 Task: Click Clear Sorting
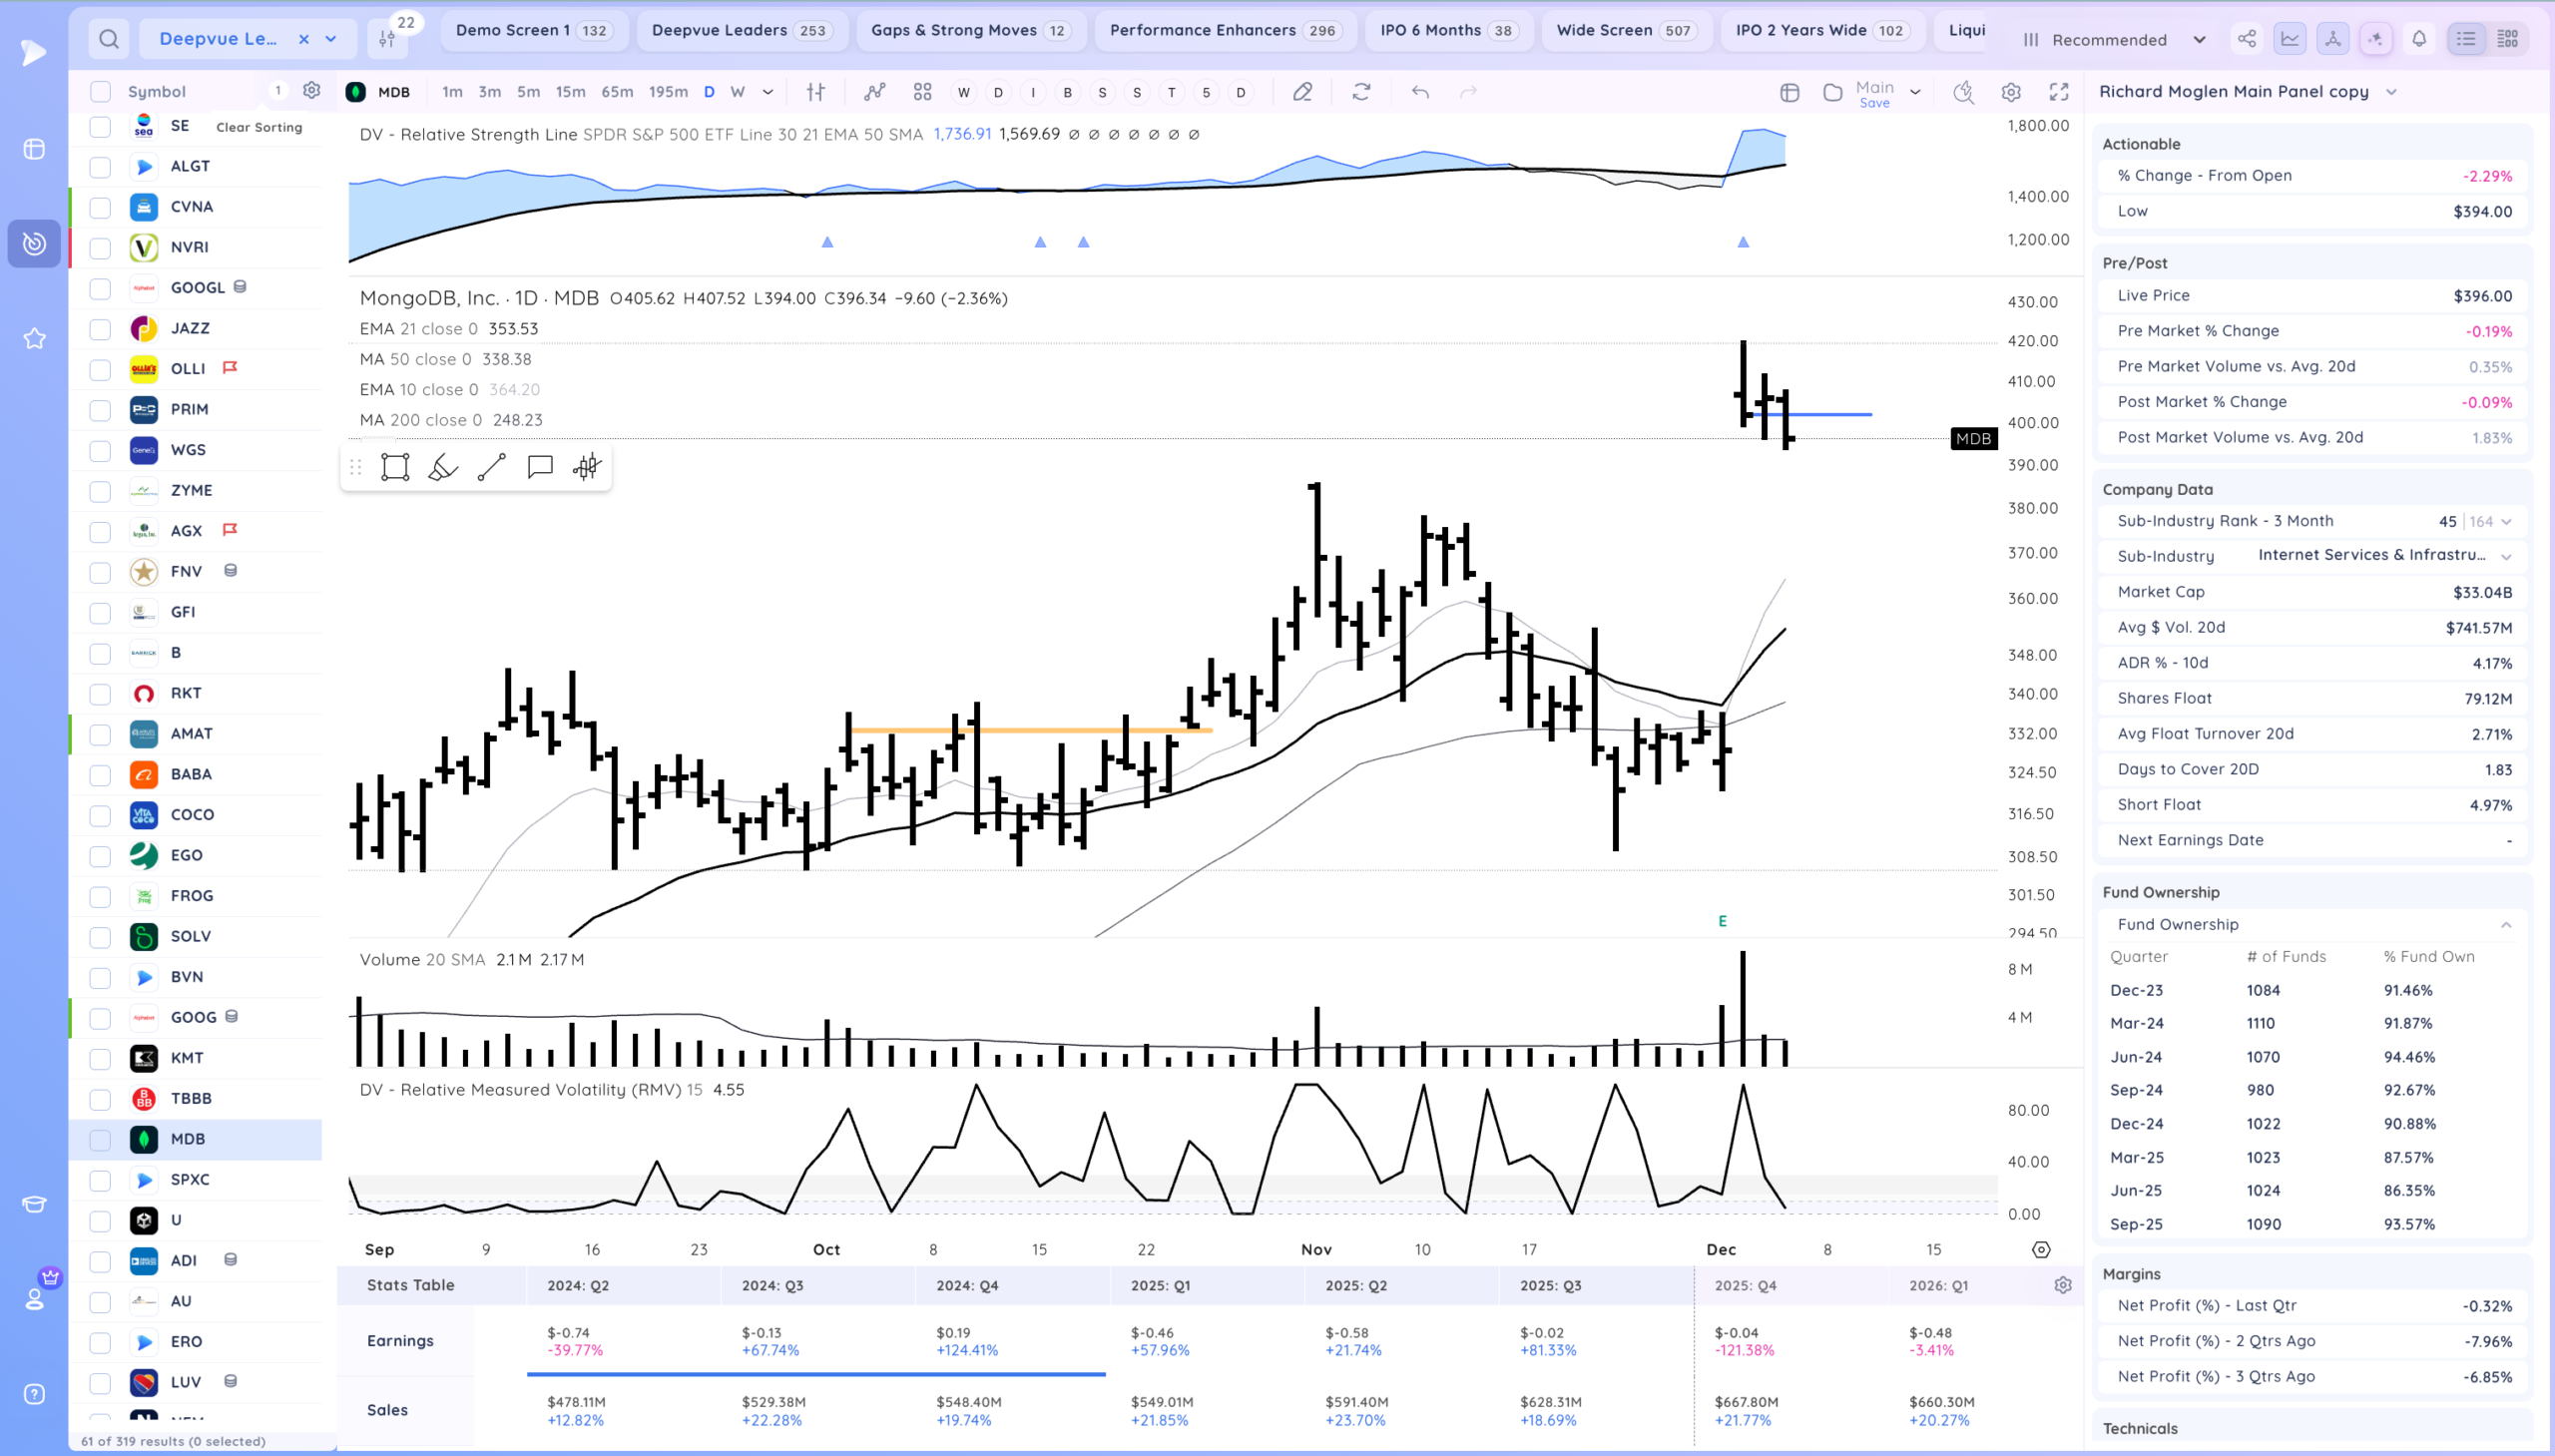tap(259, 127)
